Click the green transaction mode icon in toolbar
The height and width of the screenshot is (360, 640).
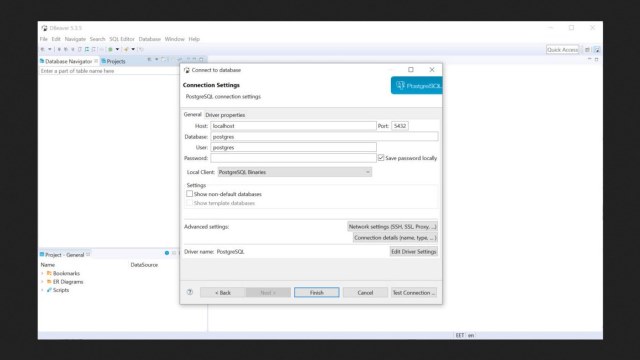[110, 49]
